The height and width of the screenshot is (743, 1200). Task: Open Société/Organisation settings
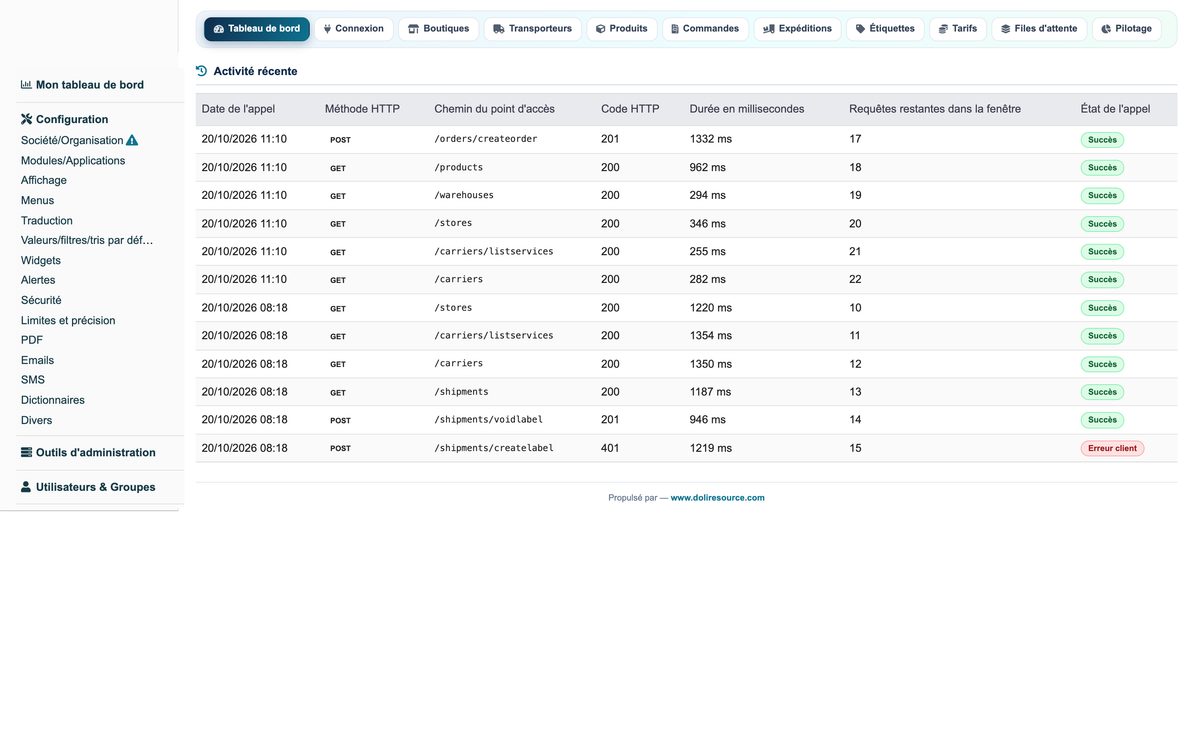tap(72, 140)
